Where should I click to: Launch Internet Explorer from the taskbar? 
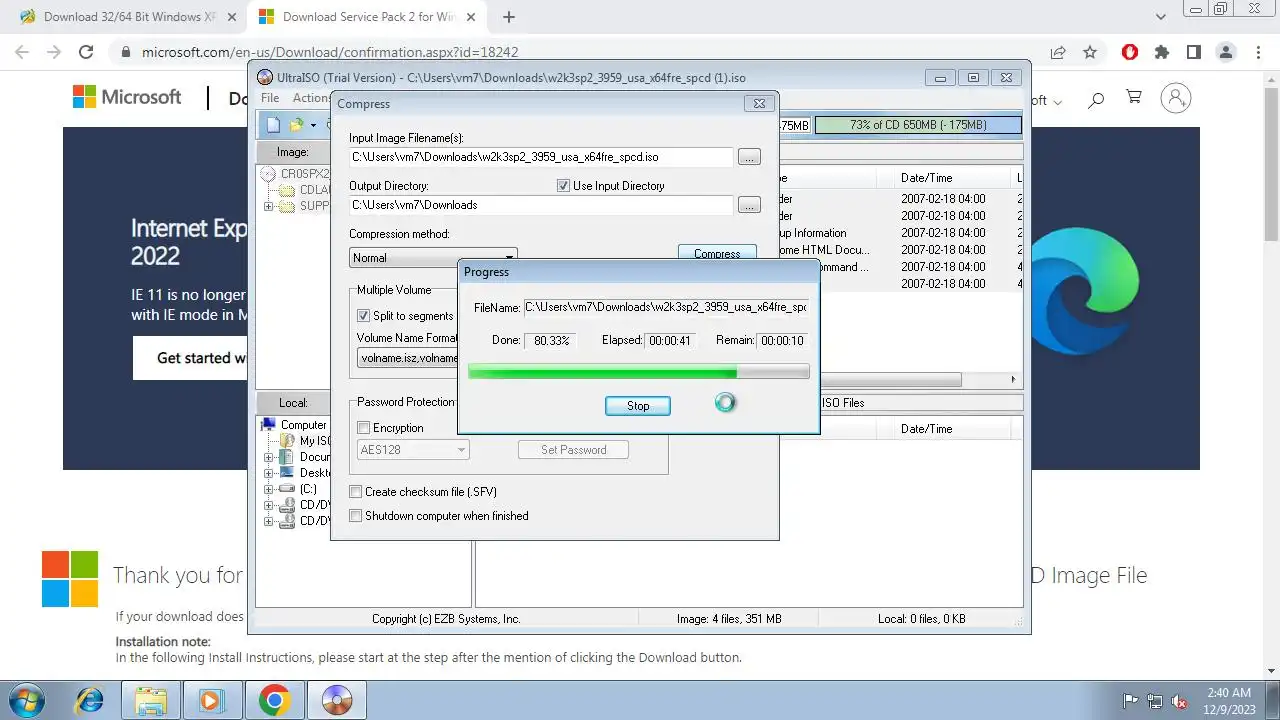(90, 700)
